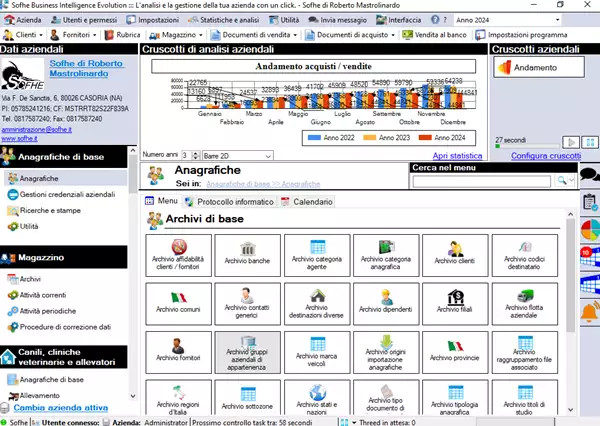Screen dimensions: 600x426
Task: Open Archivio raggruppamento file associato tile
Action: [x=525, y=353]
